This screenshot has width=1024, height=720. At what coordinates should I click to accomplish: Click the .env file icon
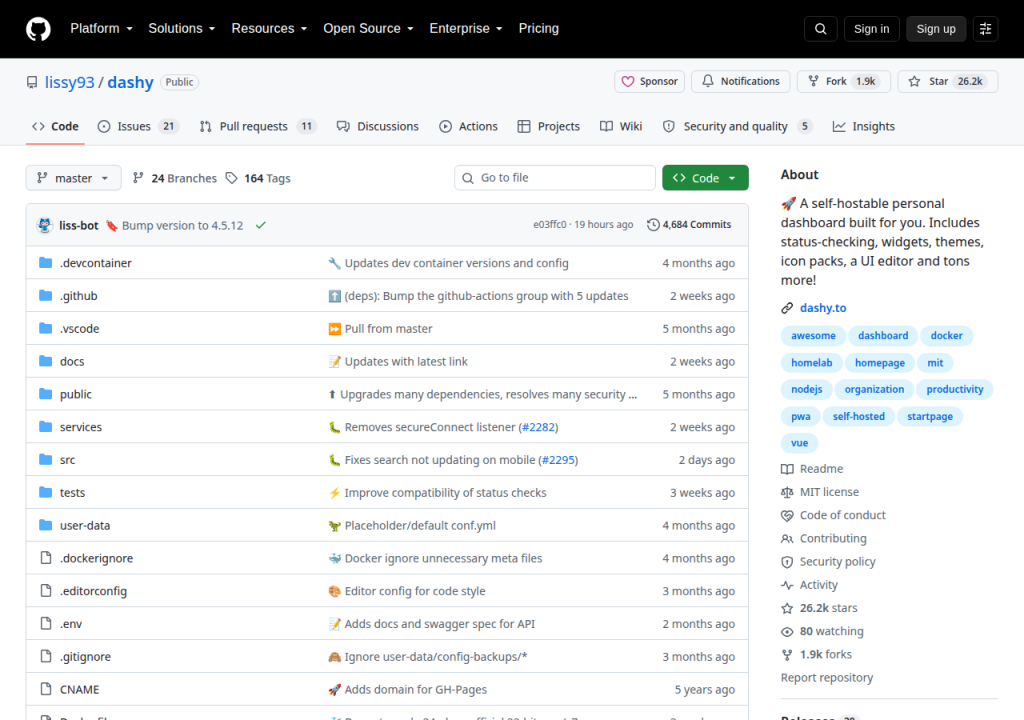[46, 623]
